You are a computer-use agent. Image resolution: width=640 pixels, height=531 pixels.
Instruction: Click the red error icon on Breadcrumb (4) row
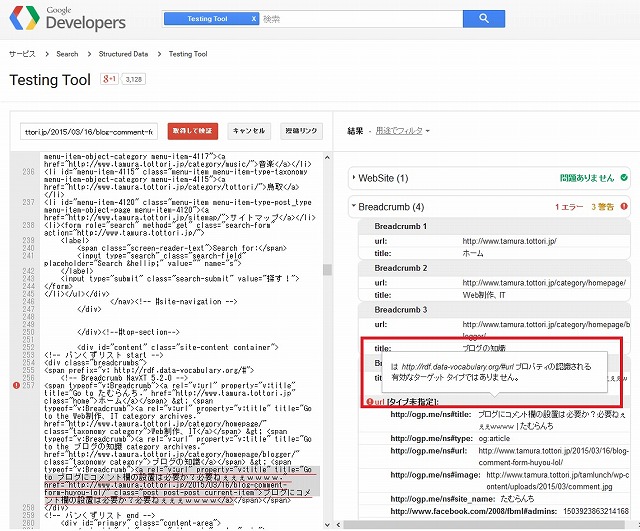(624, 207)
